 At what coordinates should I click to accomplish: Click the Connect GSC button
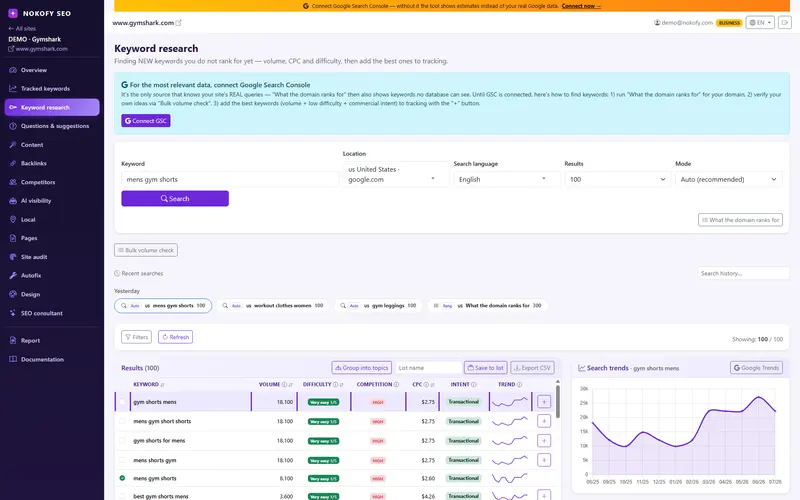tap(146, 121)
